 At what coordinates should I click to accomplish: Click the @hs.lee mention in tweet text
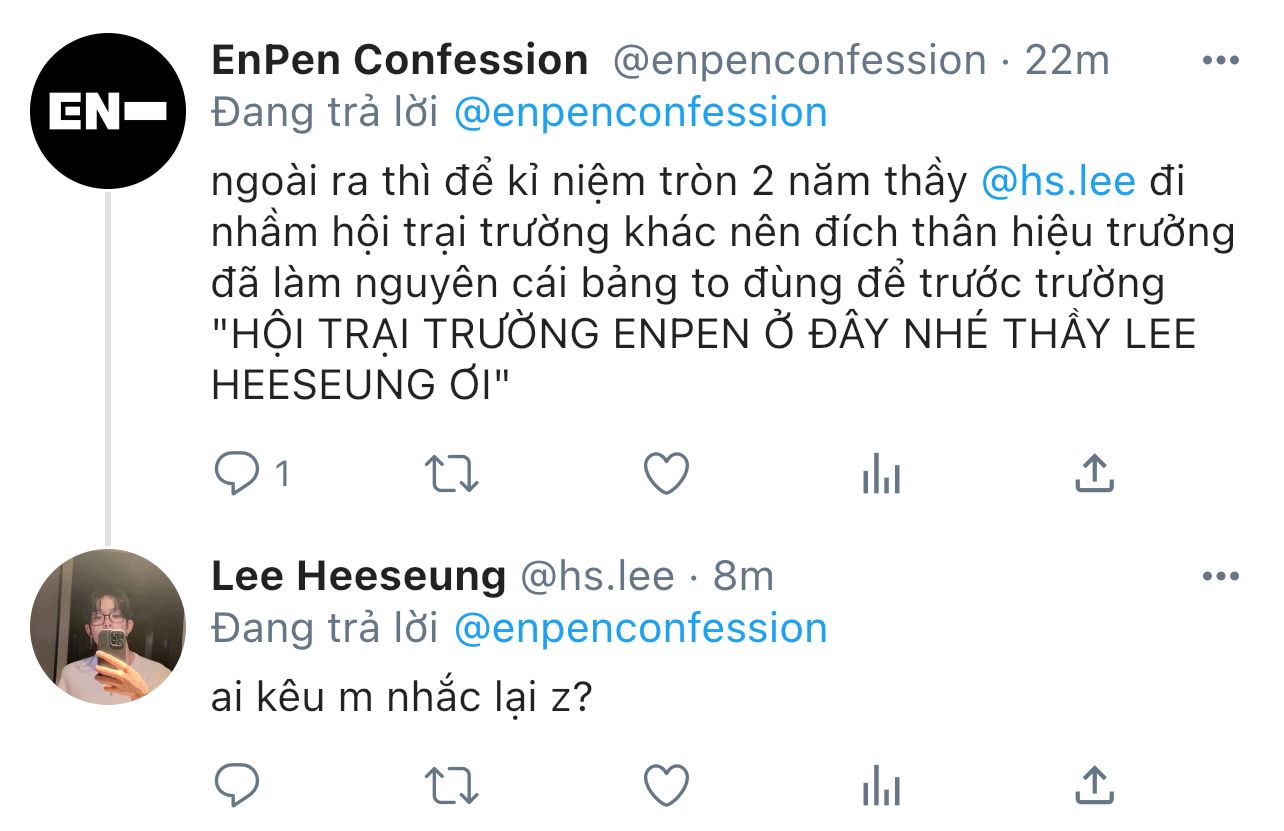point(1059,183)
